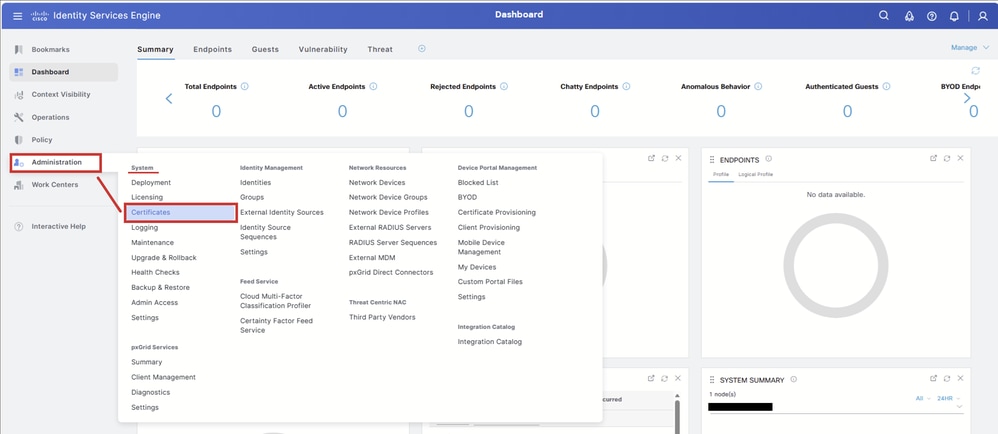The width and height of the screenshot is (998, 434).
Task: Refresh the ENDPOINTS dashlet
Action: point(946,158)
